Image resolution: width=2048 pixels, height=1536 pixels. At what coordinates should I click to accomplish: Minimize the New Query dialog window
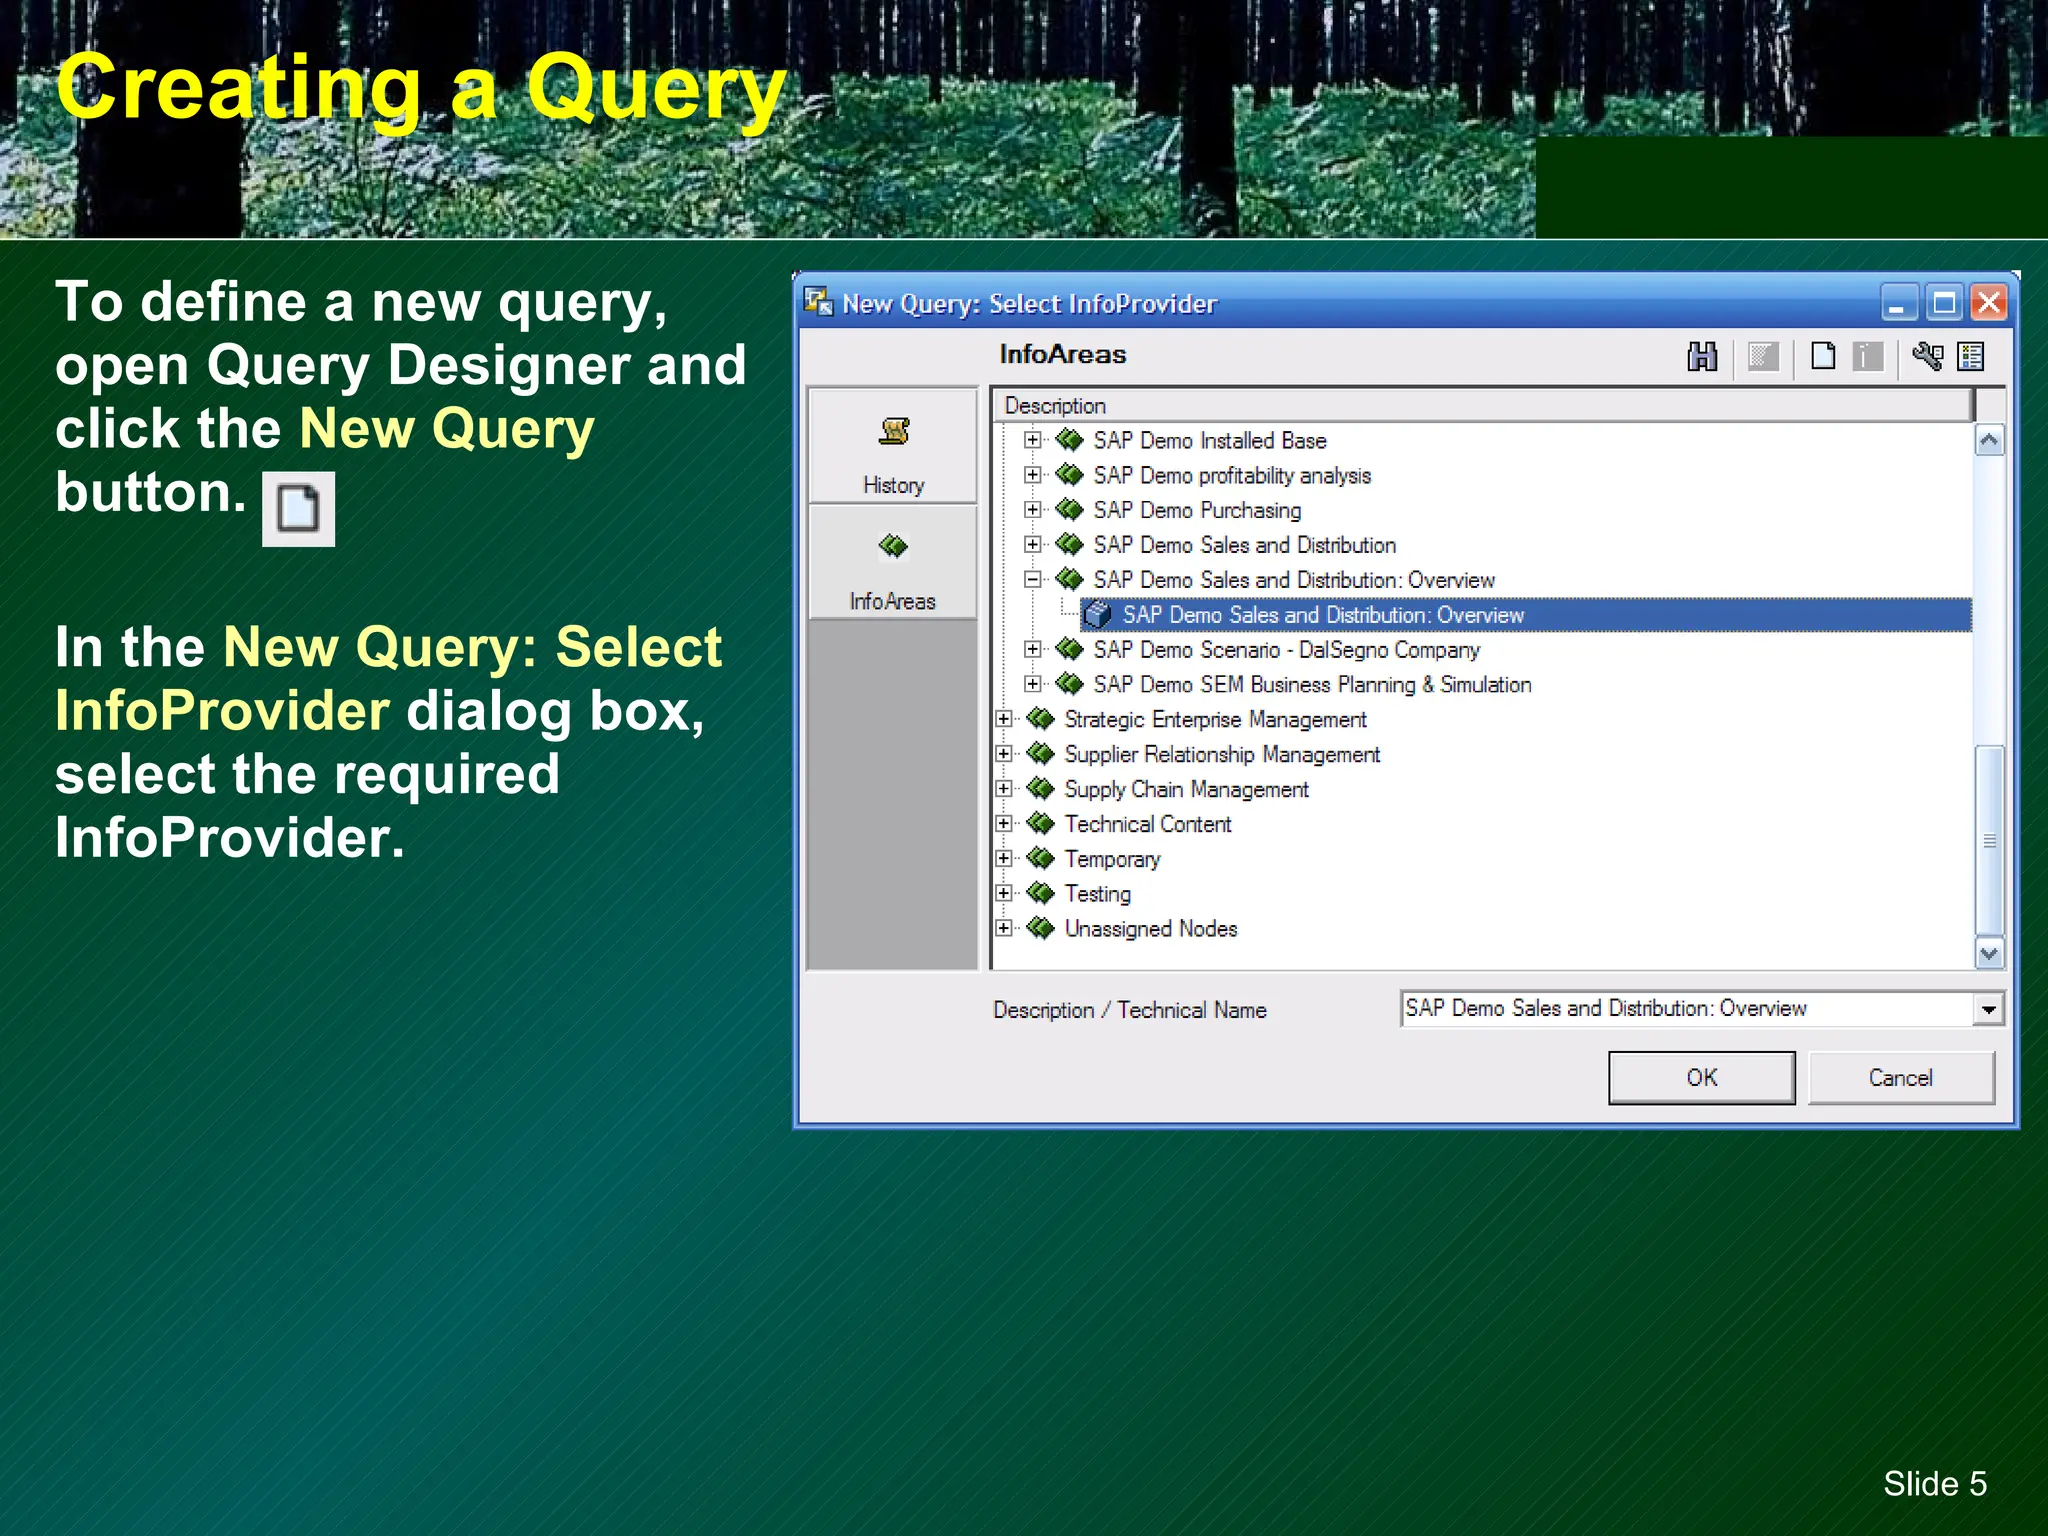(x=1898, y=302)
